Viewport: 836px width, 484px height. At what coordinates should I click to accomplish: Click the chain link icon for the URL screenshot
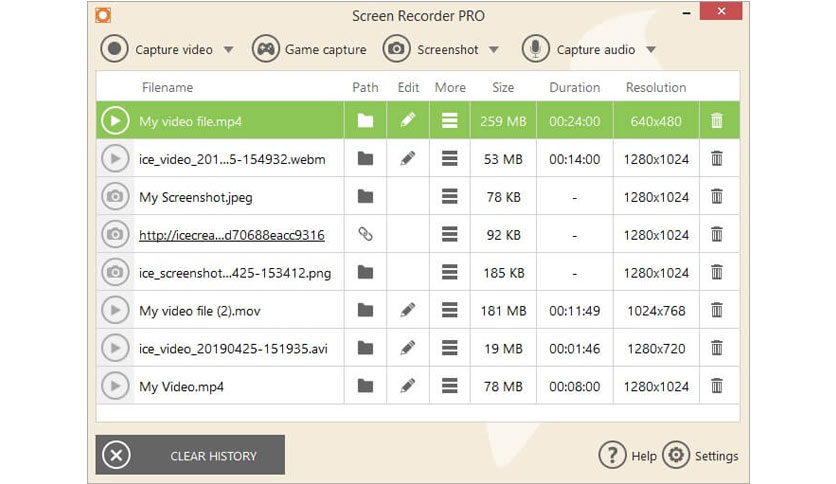click(365, 234)
